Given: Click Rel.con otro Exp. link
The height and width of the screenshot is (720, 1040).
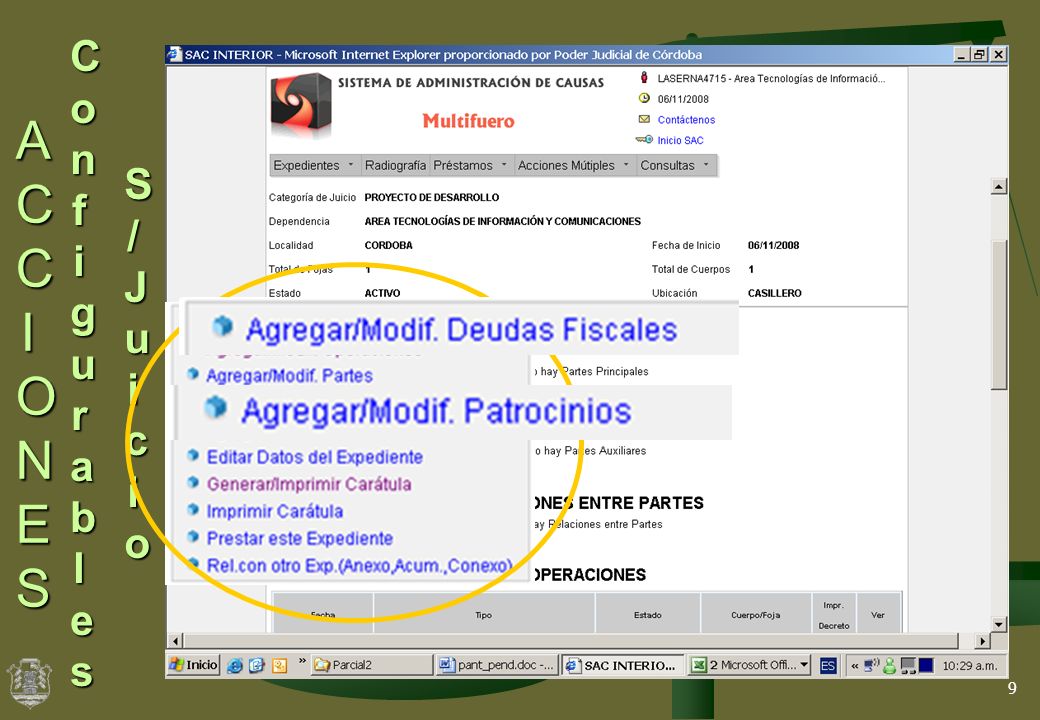Looking at the screenshot, I should point(359,566).
